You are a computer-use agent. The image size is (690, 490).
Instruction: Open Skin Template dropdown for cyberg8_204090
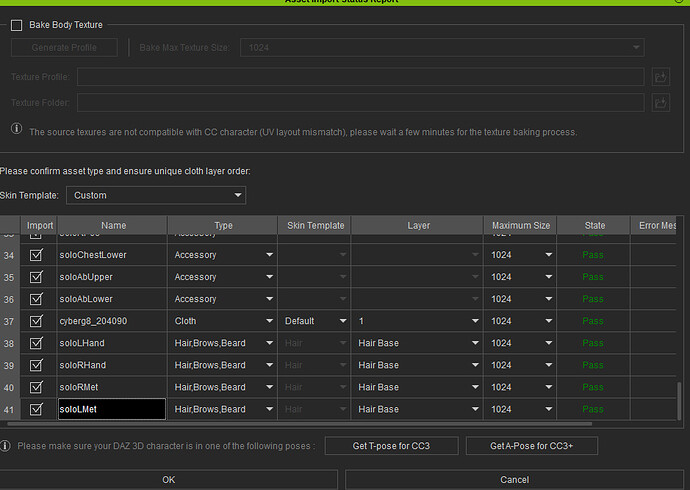(x=313, y=321)
